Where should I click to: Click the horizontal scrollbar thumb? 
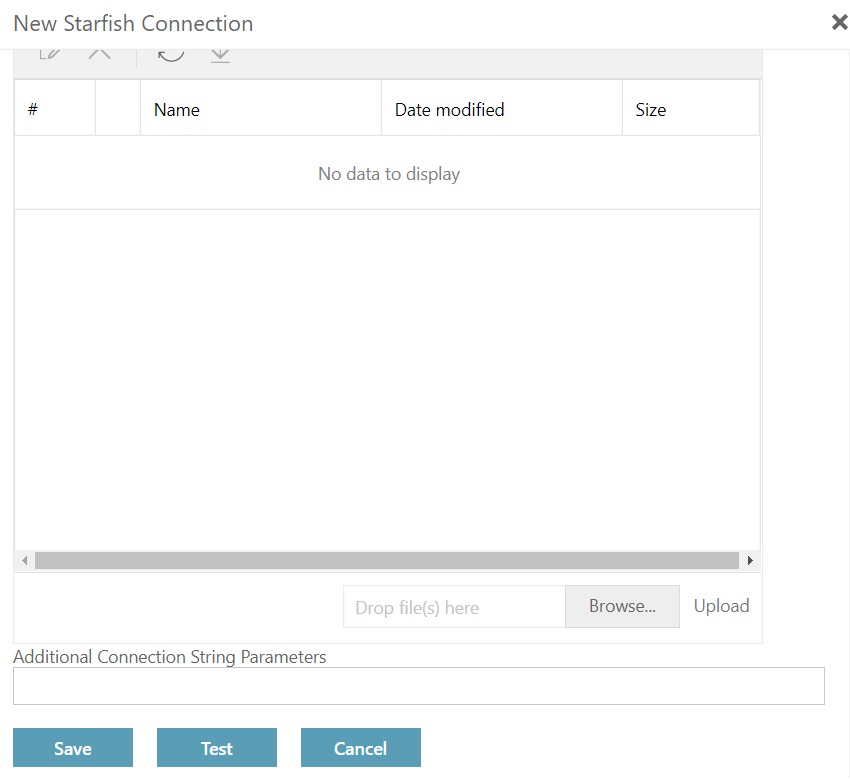(387, 561)
